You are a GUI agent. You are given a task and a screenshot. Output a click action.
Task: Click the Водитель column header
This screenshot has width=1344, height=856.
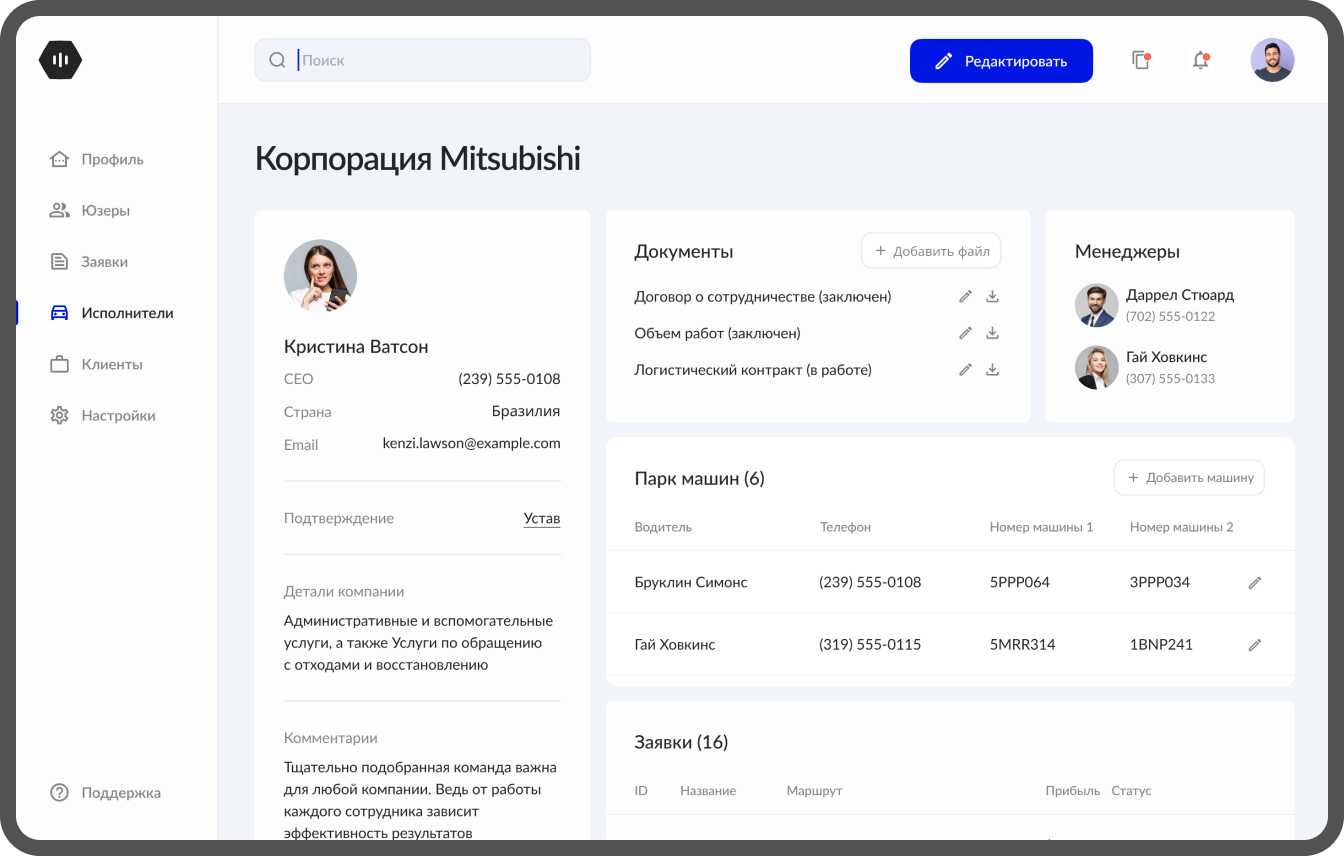coord(663,527)
